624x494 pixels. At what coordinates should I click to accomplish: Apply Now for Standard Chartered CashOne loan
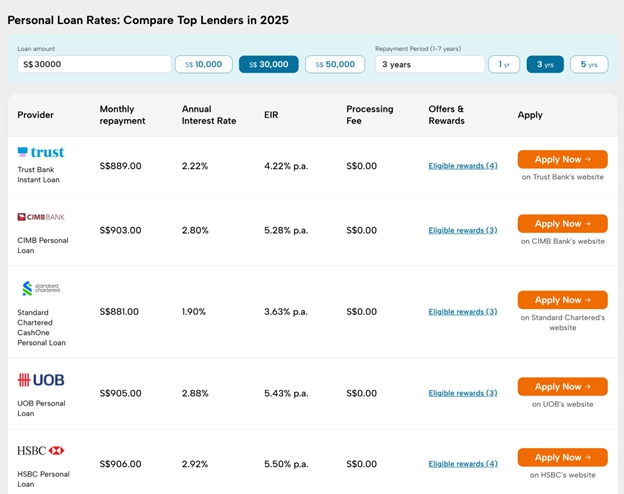tap(563, 300)
